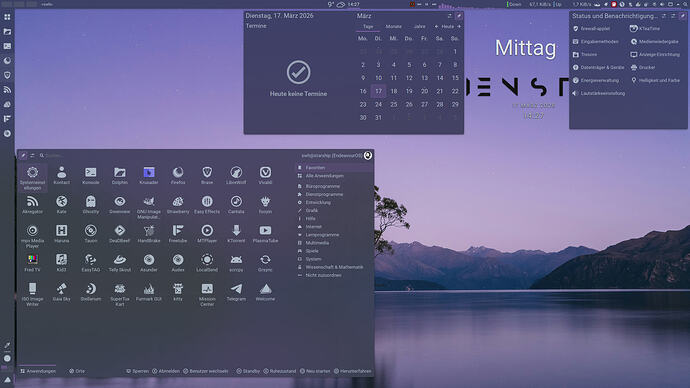This screenshot has height=388, width=690.
Task: Launch Krusader from the launcher
Action: pos(149,175)
